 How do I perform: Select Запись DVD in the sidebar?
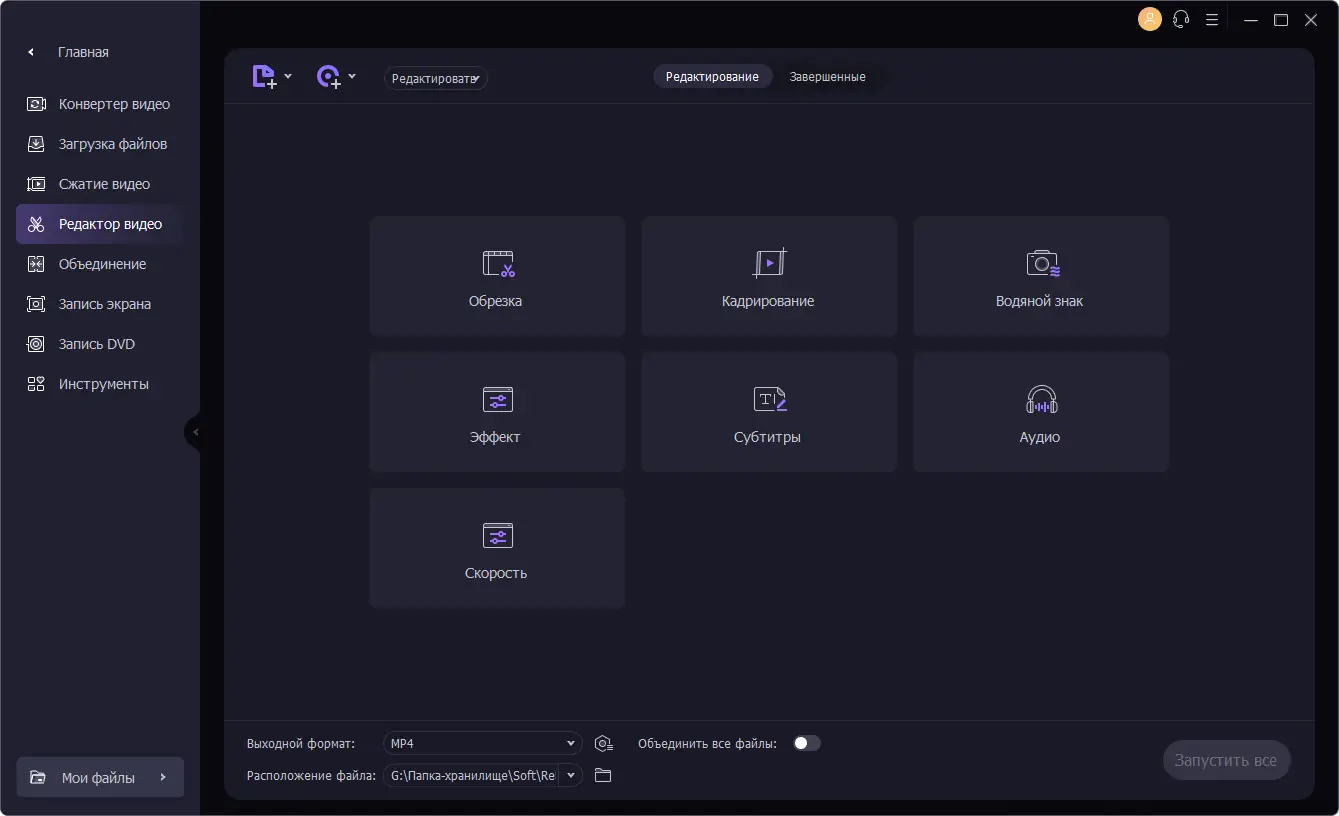point(100,344)
